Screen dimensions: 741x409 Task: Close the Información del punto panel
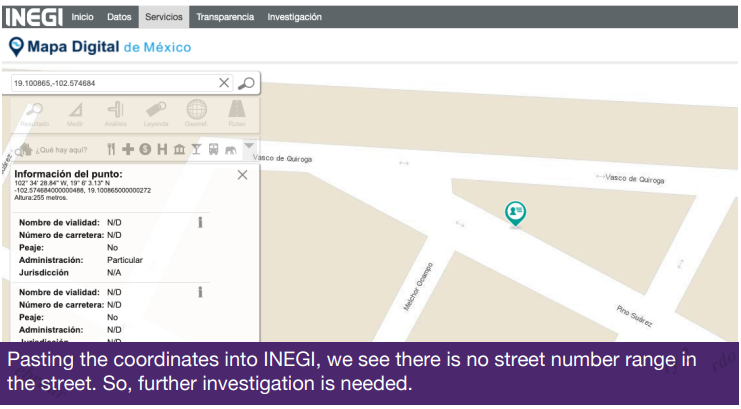coord(242,175)
